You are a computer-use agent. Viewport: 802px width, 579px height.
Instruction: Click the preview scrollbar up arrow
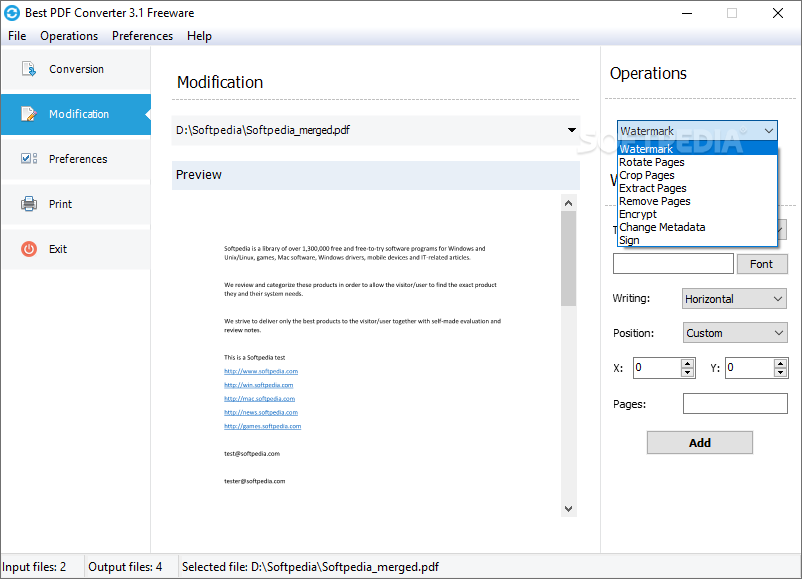click(x=568, y=203)
